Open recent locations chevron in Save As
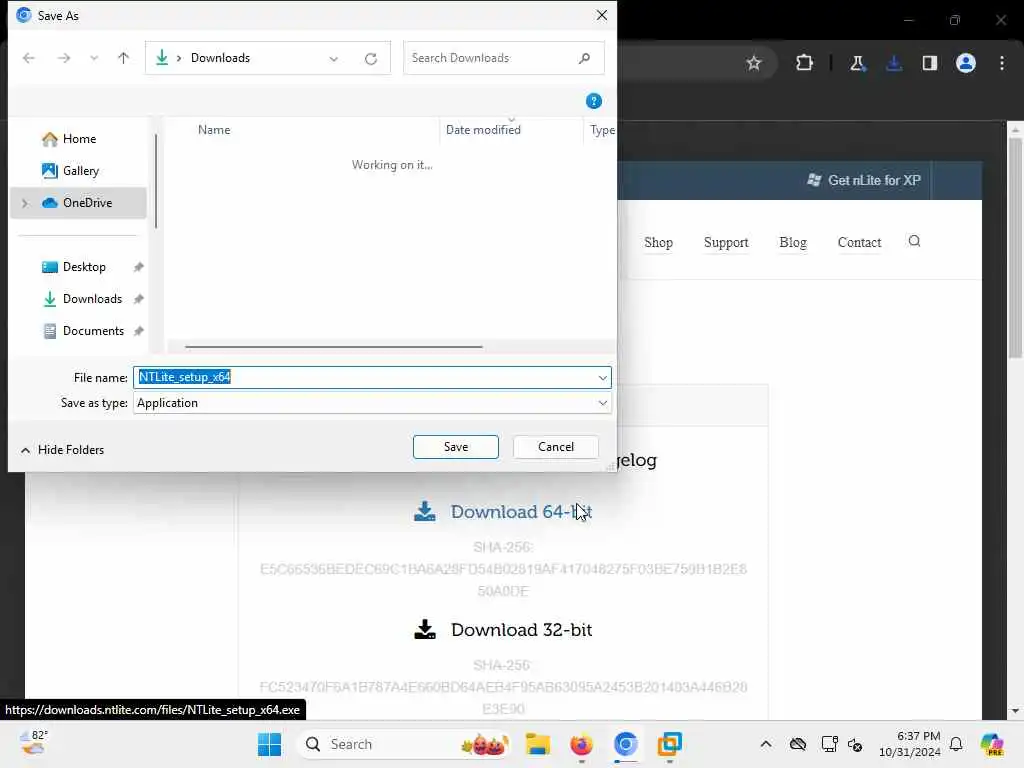The height and width of the screenshot is (768, 1024). point(94,58)
